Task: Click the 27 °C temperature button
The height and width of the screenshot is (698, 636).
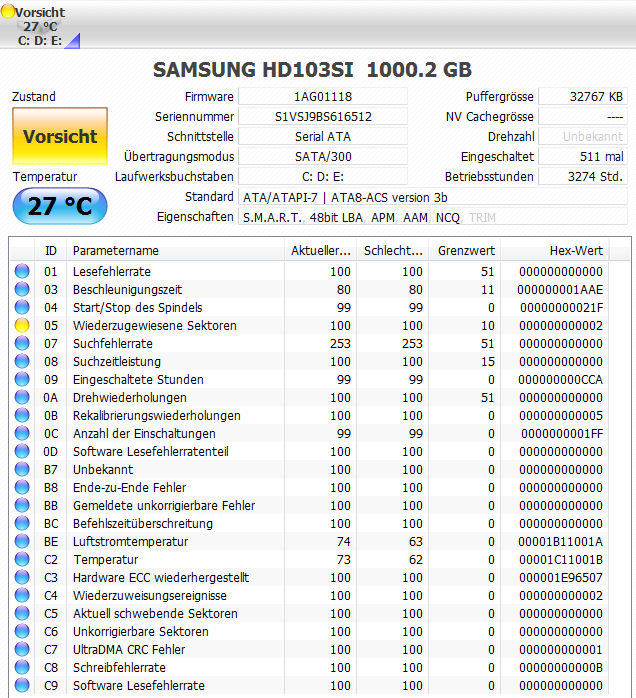Action: (x=60, y=206)
